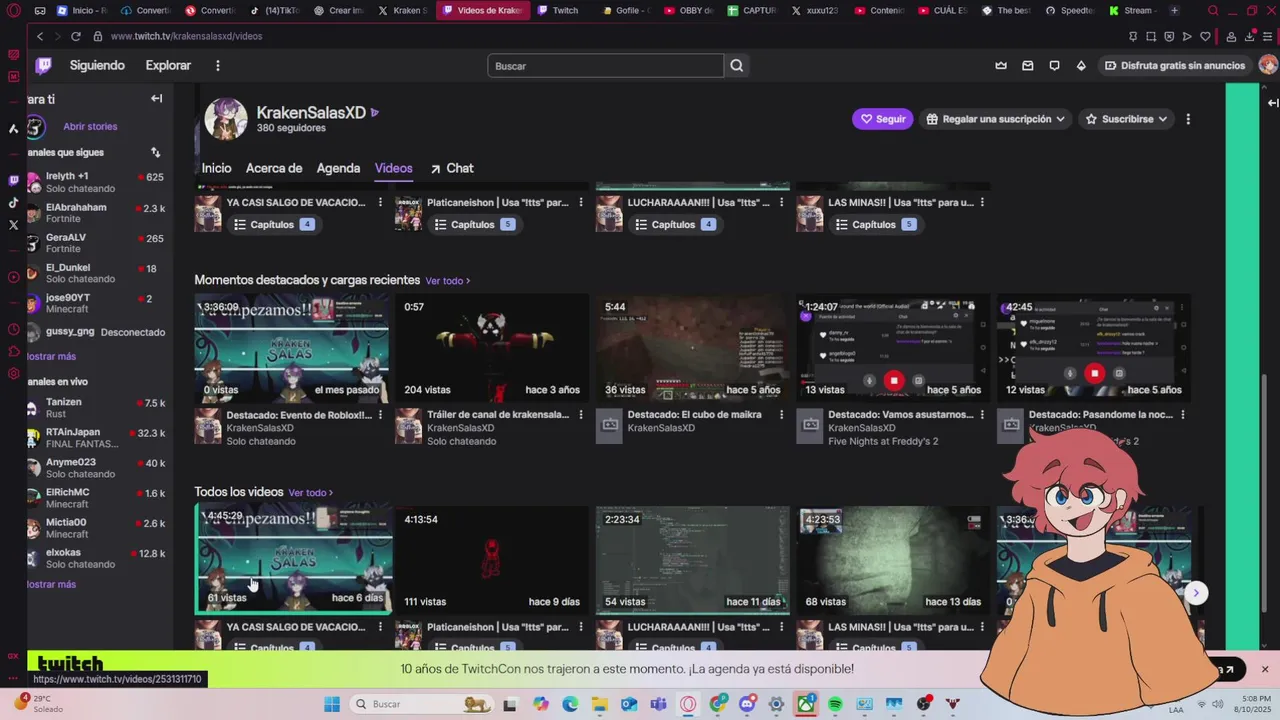
Task: Expand 'Ver todo' for Momentos destacados
Action: click(447, 281)
